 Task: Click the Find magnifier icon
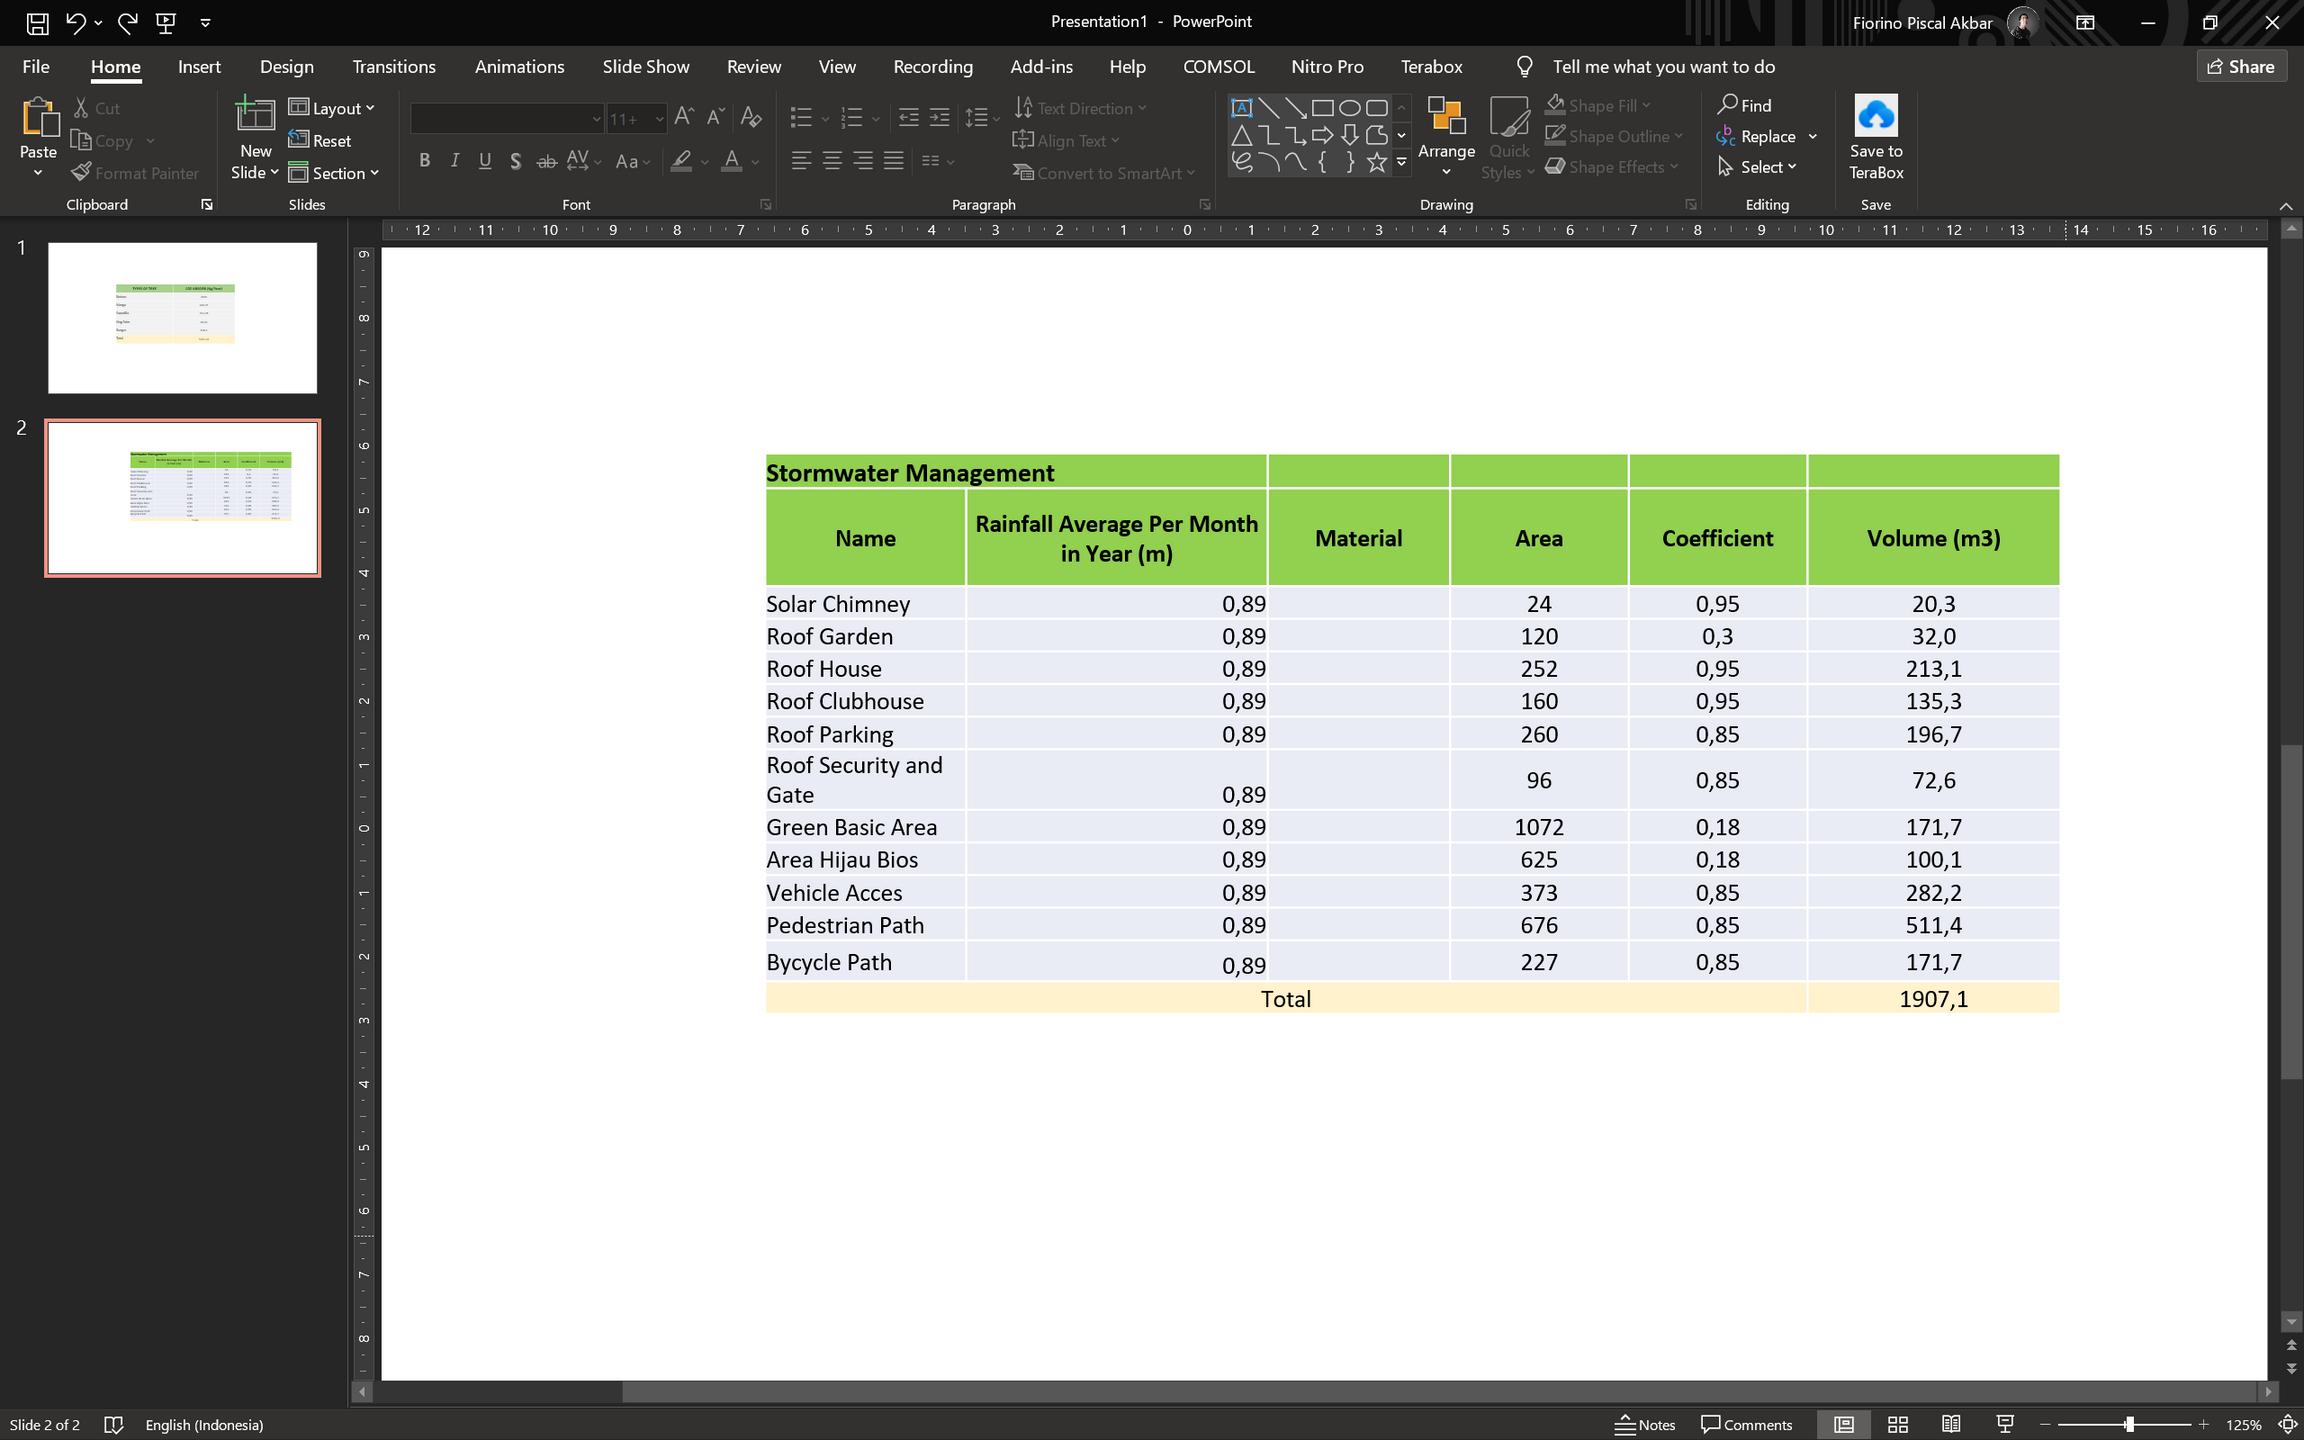click(1727, 105)
